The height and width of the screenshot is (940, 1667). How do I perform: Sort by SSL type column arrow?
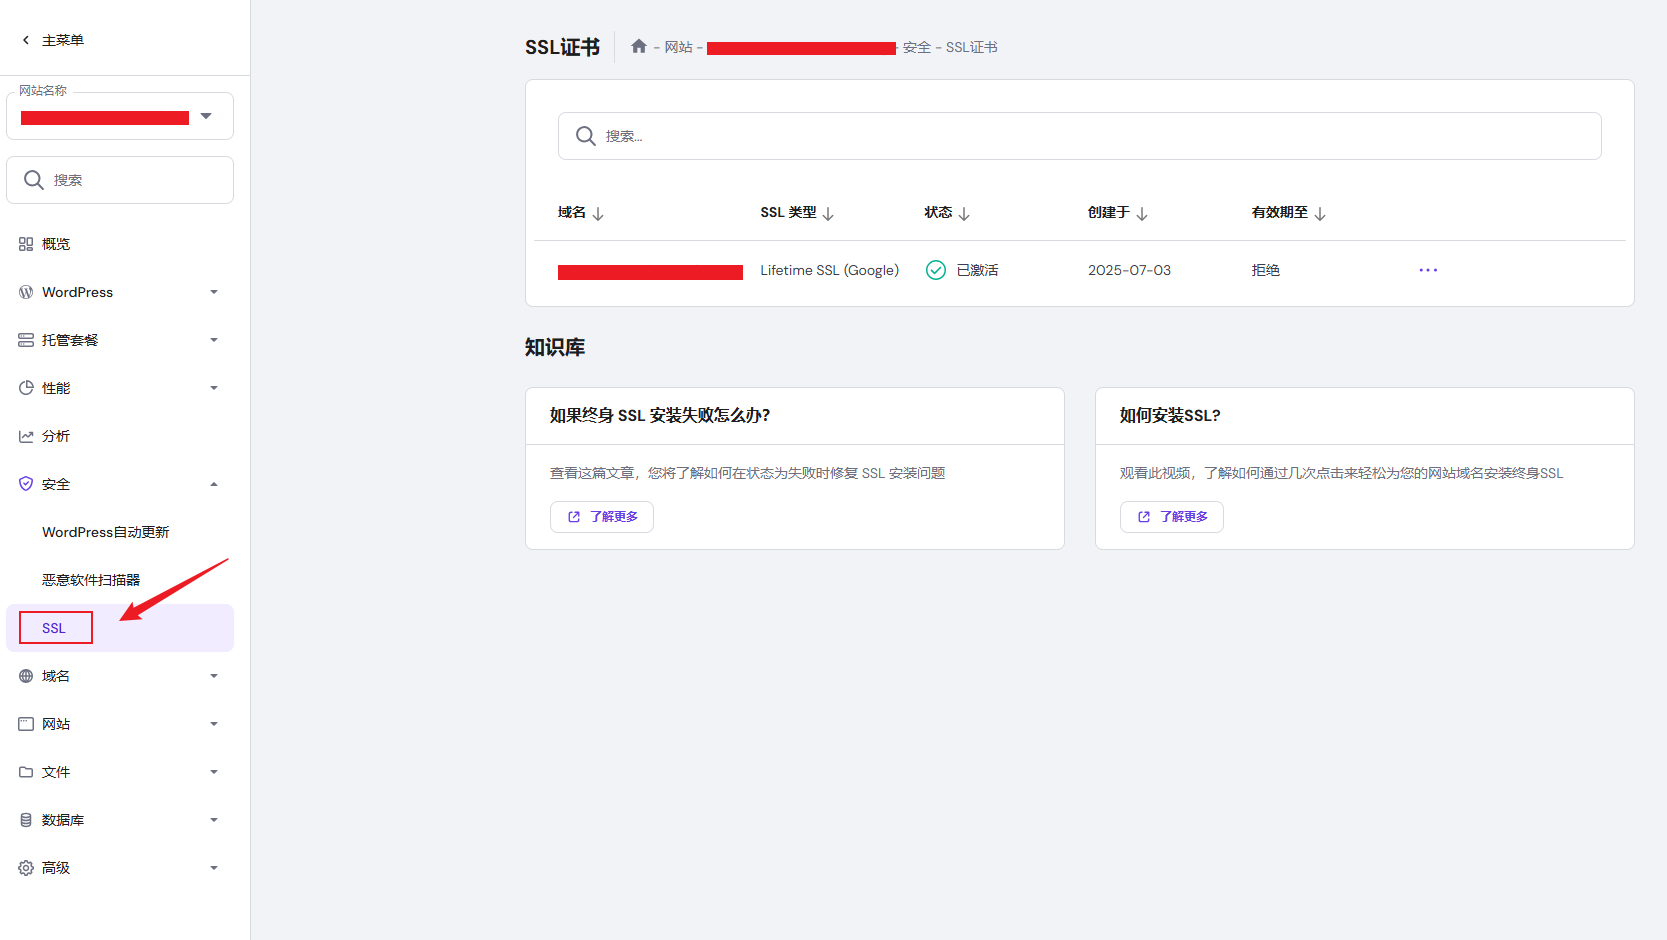[x=828, y=214]
